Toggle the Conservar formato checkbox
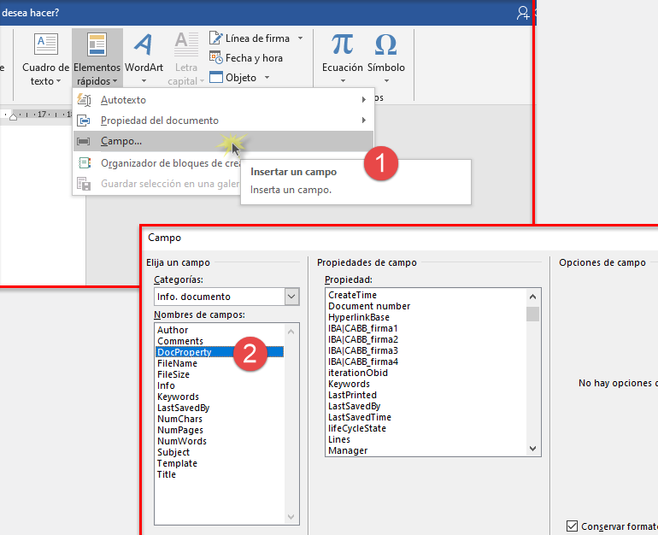This screenshot has width=658, height=535. pyautogui.click(x=572, y=526)
